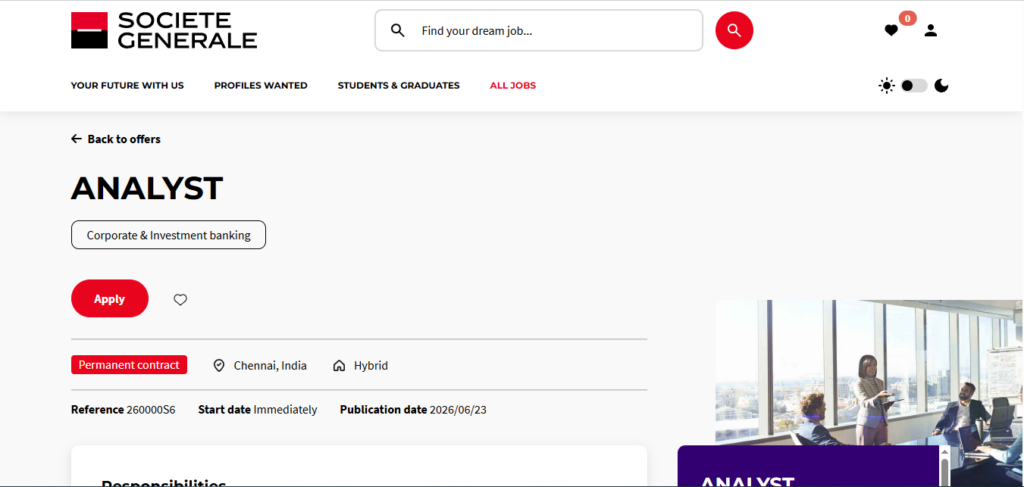Click publication date '2026/06/23'
Viewport: 1024px width, 487px height.
tap(458, 410)
